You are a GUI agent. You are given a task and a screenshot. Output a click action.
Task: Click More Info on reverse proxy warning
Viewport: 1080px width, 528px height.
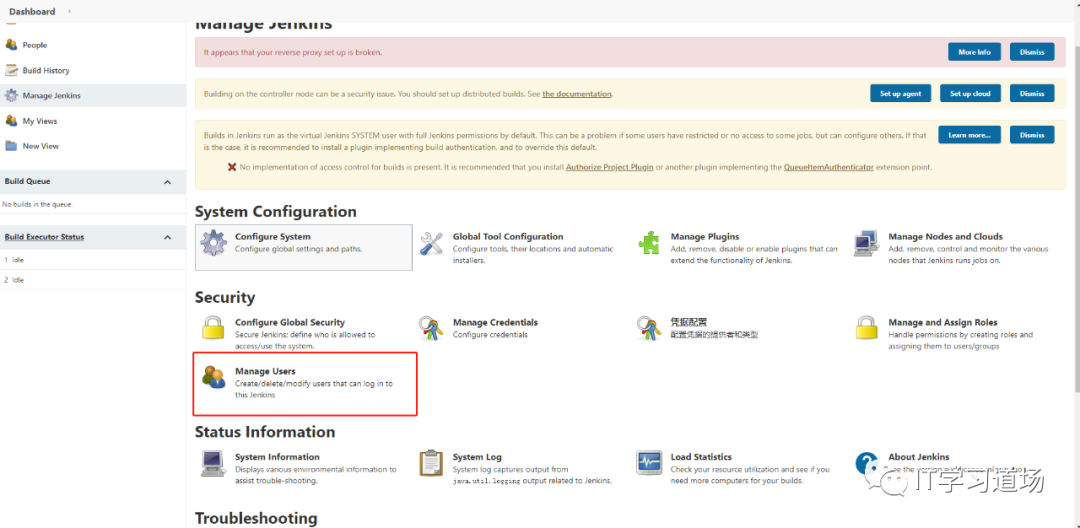975,52
